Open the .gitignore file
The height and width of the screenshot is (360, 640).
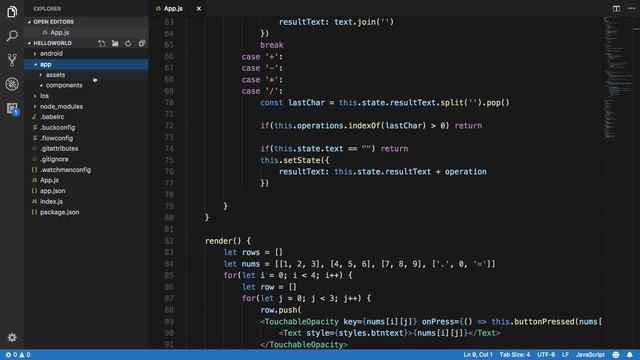[54, 159]
